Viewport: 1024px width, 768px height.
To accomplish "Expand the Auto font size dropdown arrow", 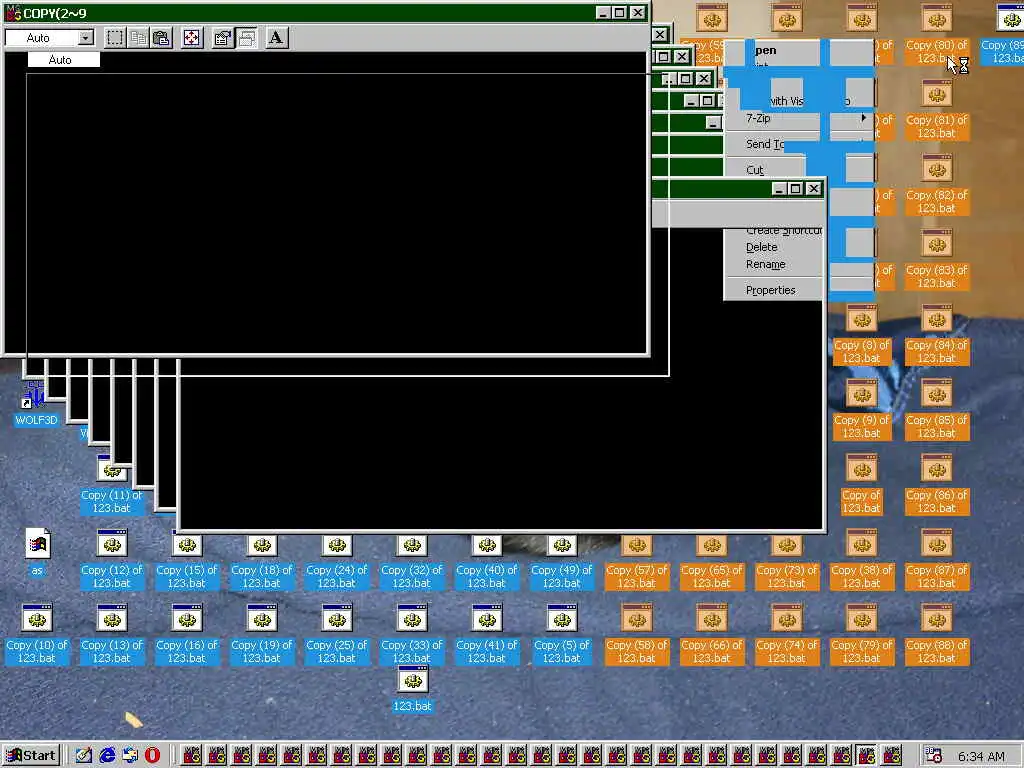I will coord(86,38).
